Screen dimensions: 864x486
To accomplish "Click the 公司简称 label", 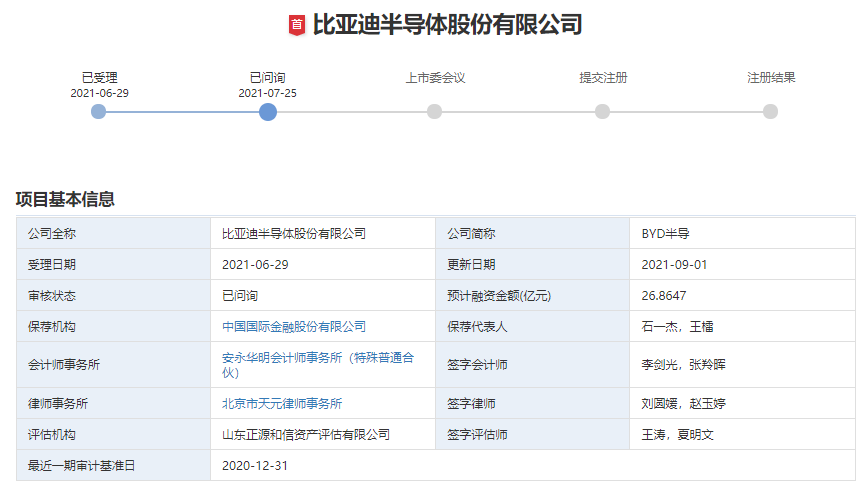I will [x=471, y=234].
